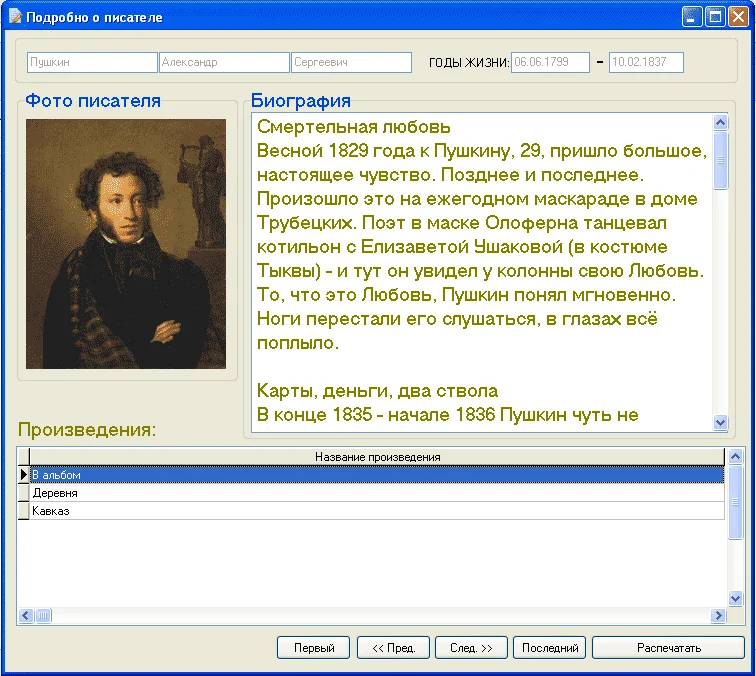This screenshot has height=676, width=756.
Task: Click the Pushkin portrait photo
Action: [x=126, y=244]
